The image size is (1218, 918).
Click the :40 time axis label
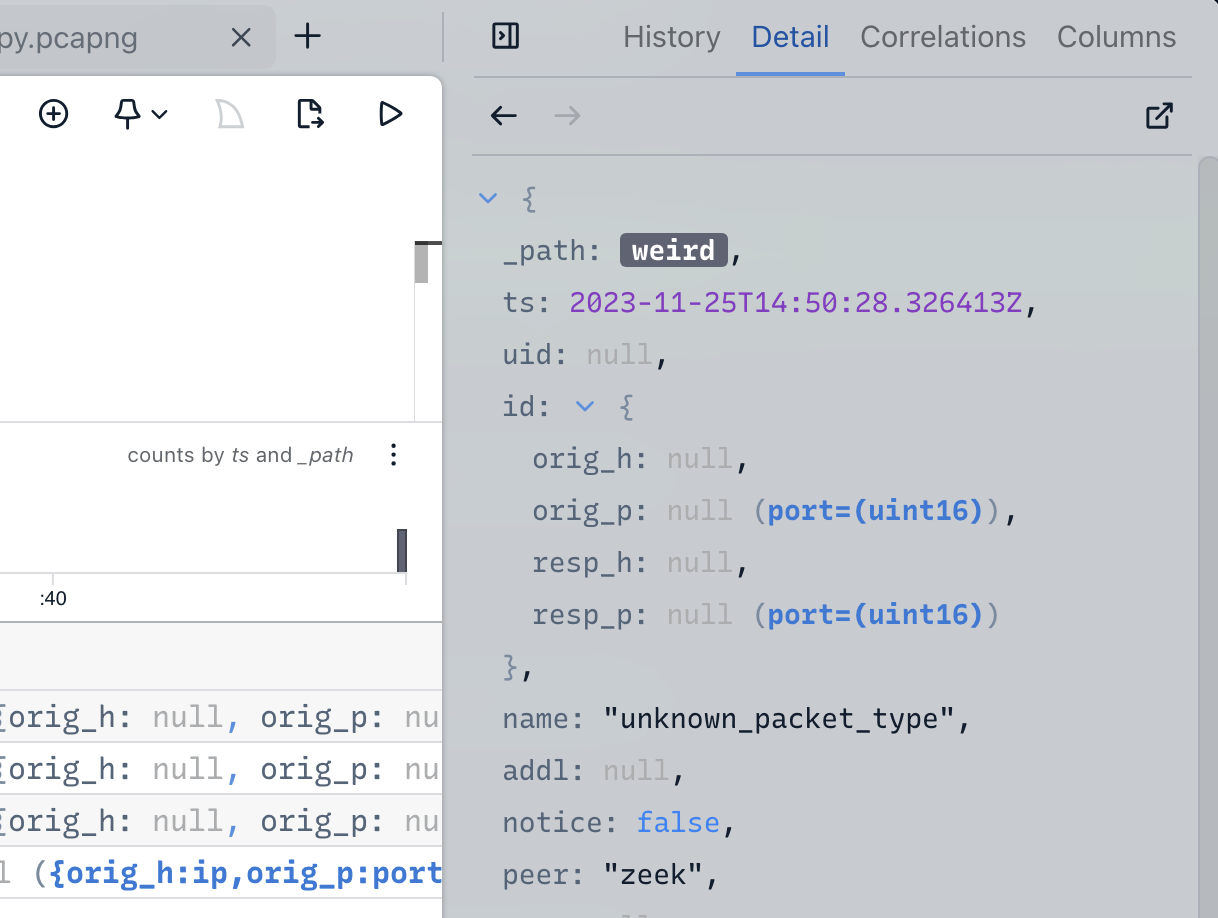tap(53, 599)
